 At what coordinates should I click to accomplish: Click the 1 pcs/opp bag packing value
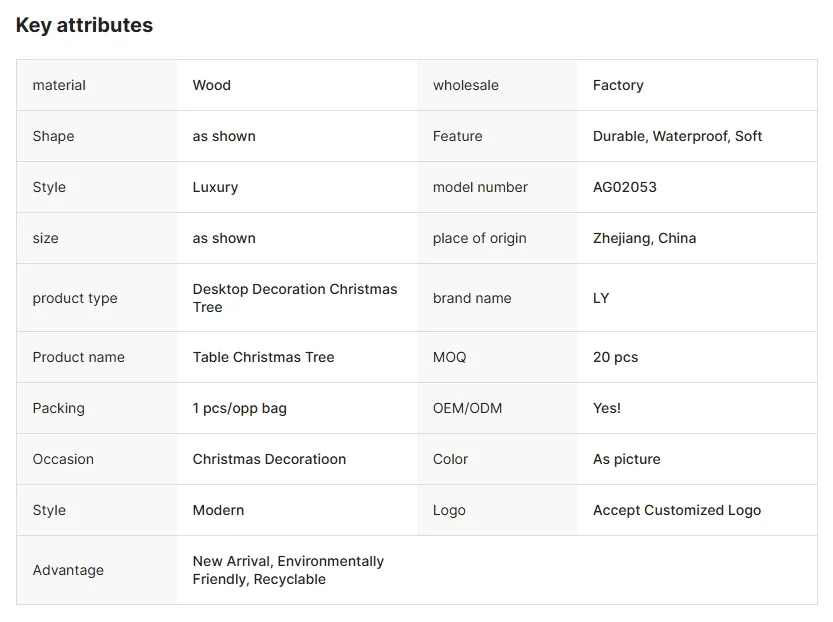click(240, 408)
